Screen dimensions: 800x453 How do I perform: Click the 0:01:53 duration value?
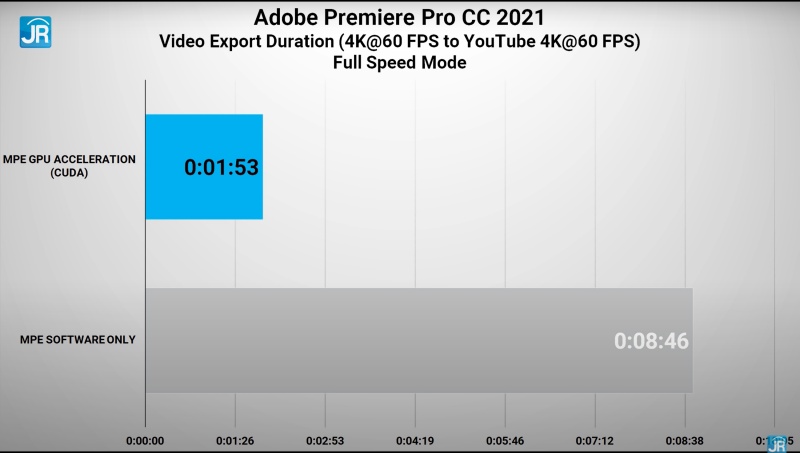(221, 167)
